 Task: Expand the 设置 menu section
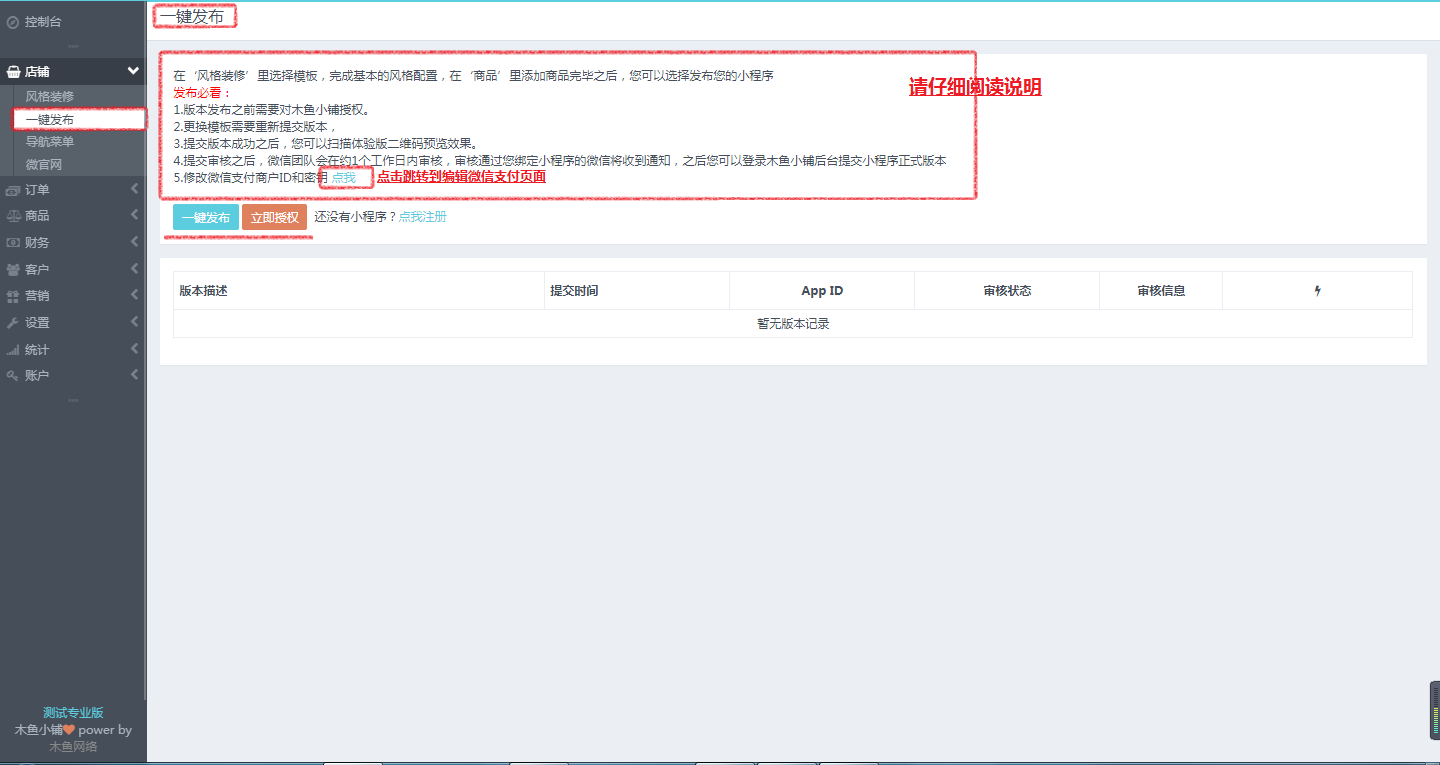[x=132, y=320]
